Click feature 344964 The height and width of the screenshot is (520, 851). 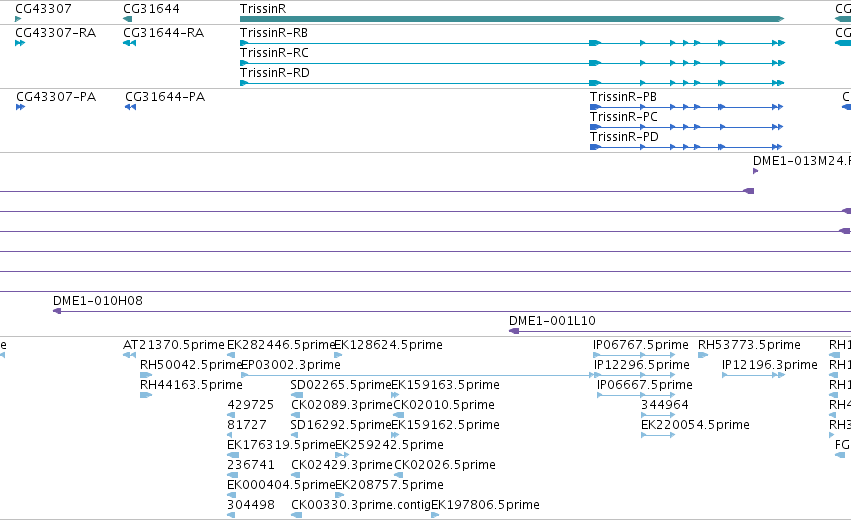665,405
